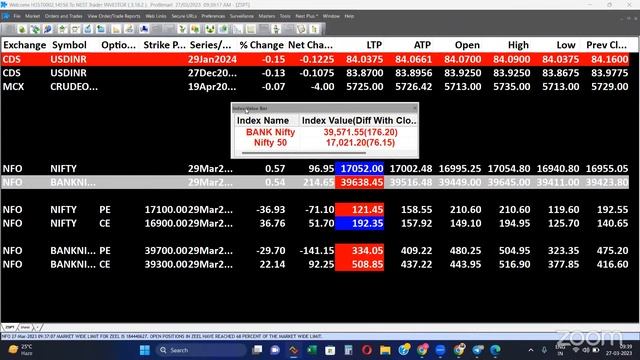Sort by the Exchange column header

(24, 45)
